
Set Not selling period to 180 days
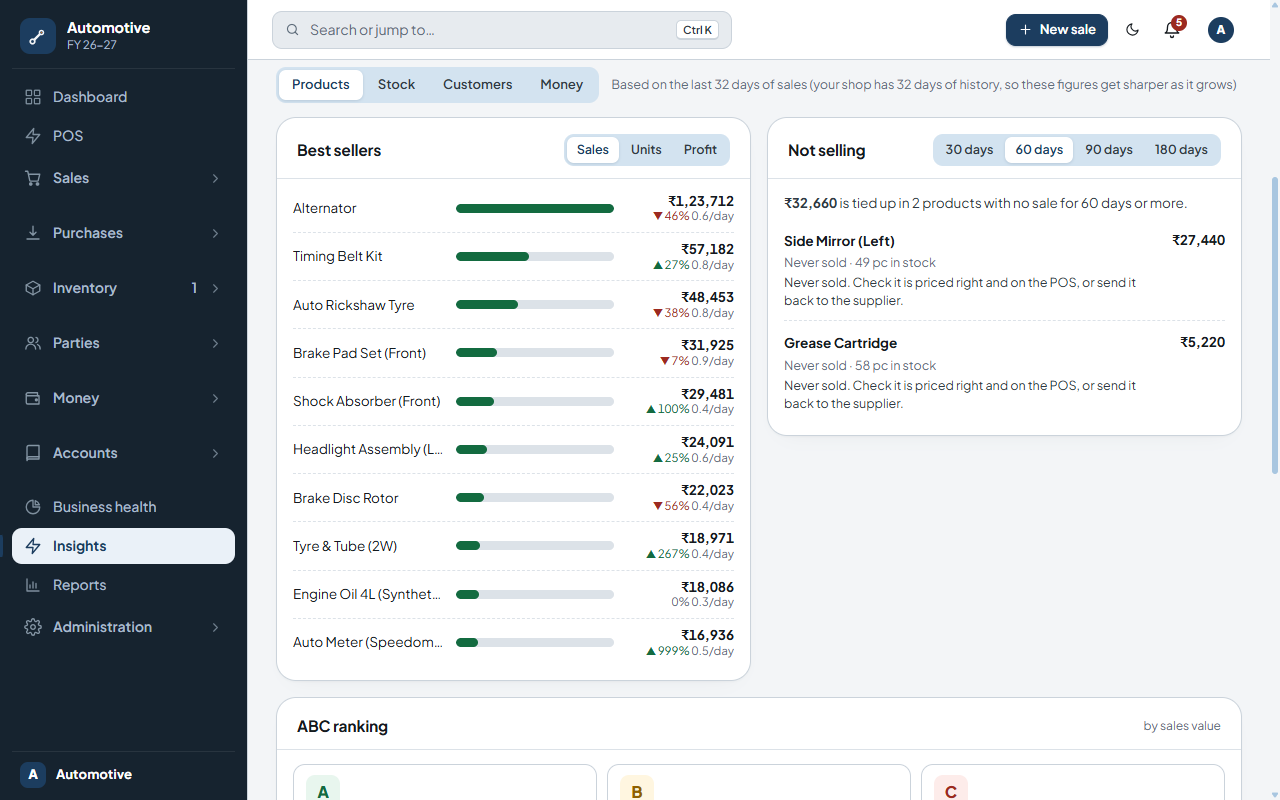pos(1181,150)
